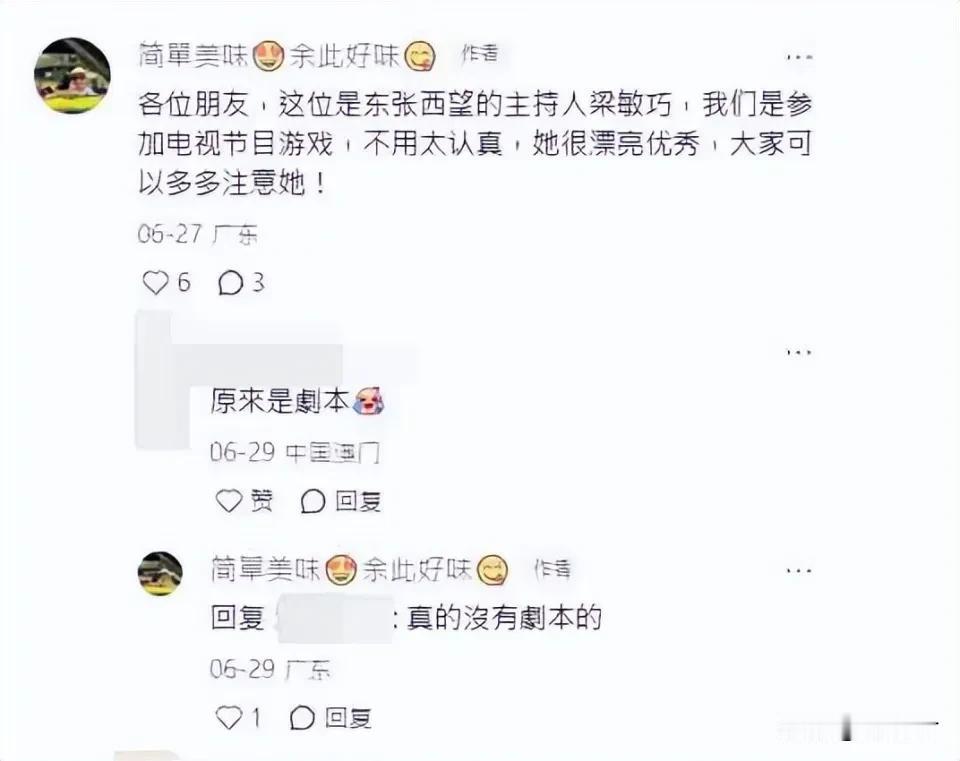Open more options on the 真的沒有劇本的 reply
Viewport: 960px width, 761px height.
pos(799,571)
